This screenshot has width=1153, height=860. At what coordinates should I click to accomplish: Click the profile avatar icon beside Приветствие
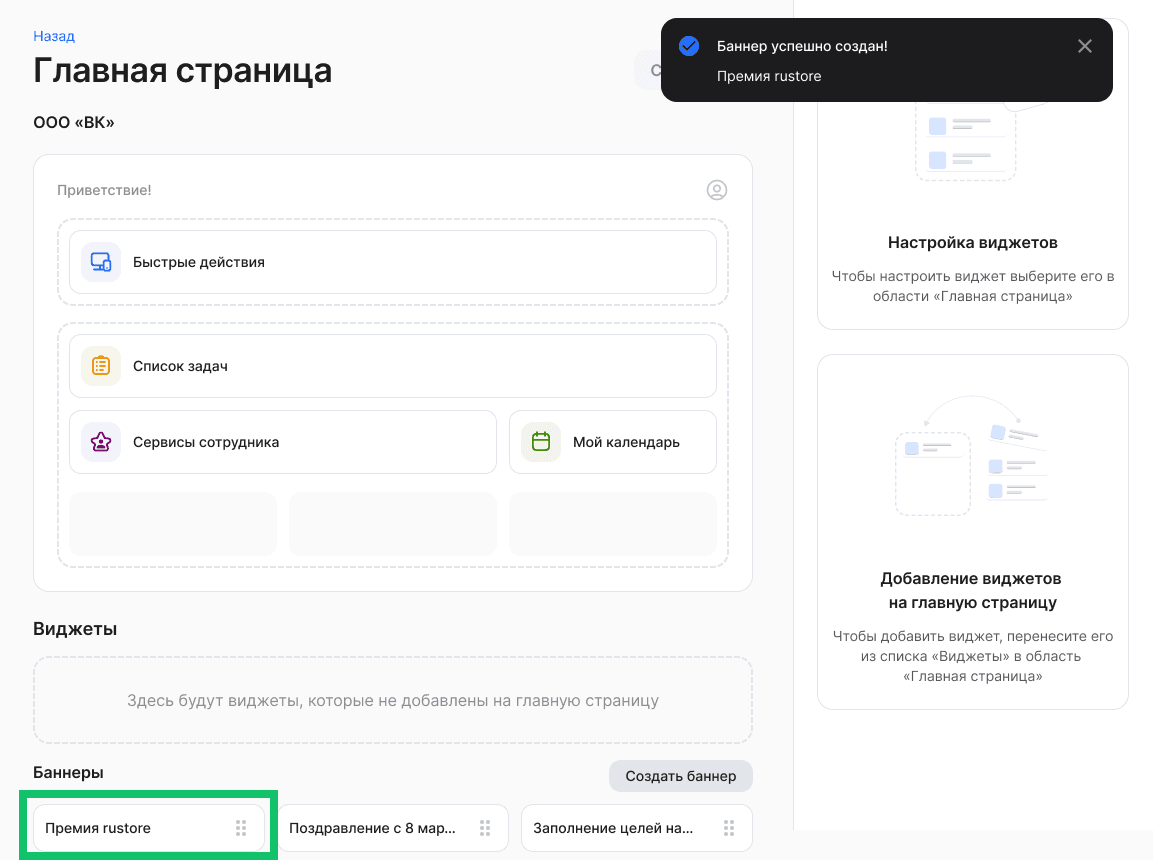point(716,190)
